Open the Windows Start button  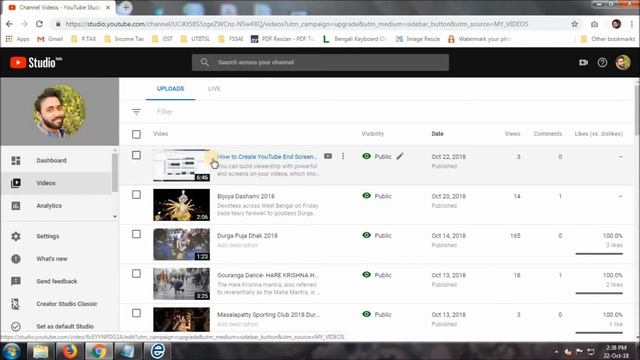tap(12, 351)
